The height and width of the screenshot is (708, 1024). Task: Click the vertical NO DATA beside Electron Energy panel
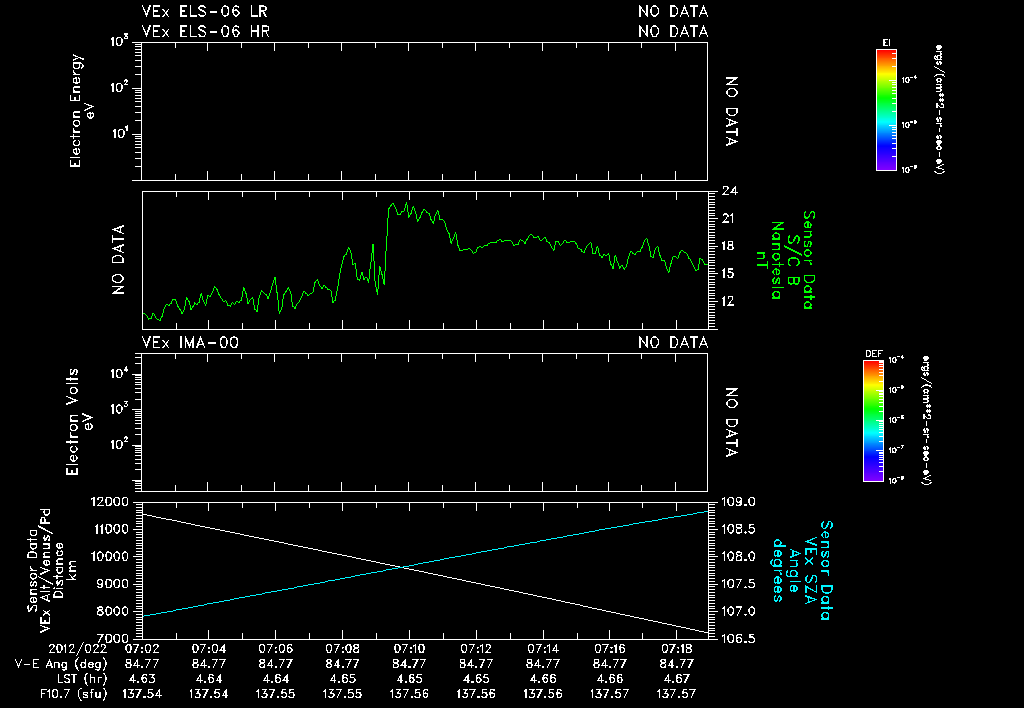tap(731, 111)
